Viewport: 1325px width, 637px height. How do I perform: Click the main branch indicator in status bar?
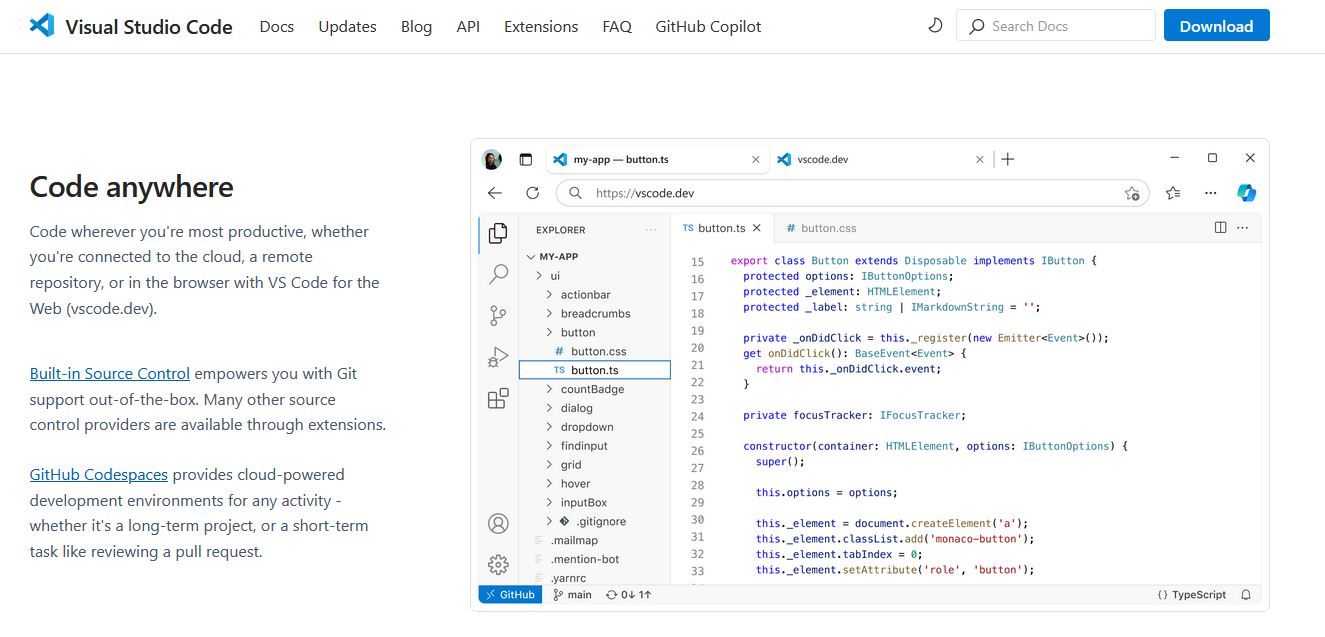click(x=572, y=594)
